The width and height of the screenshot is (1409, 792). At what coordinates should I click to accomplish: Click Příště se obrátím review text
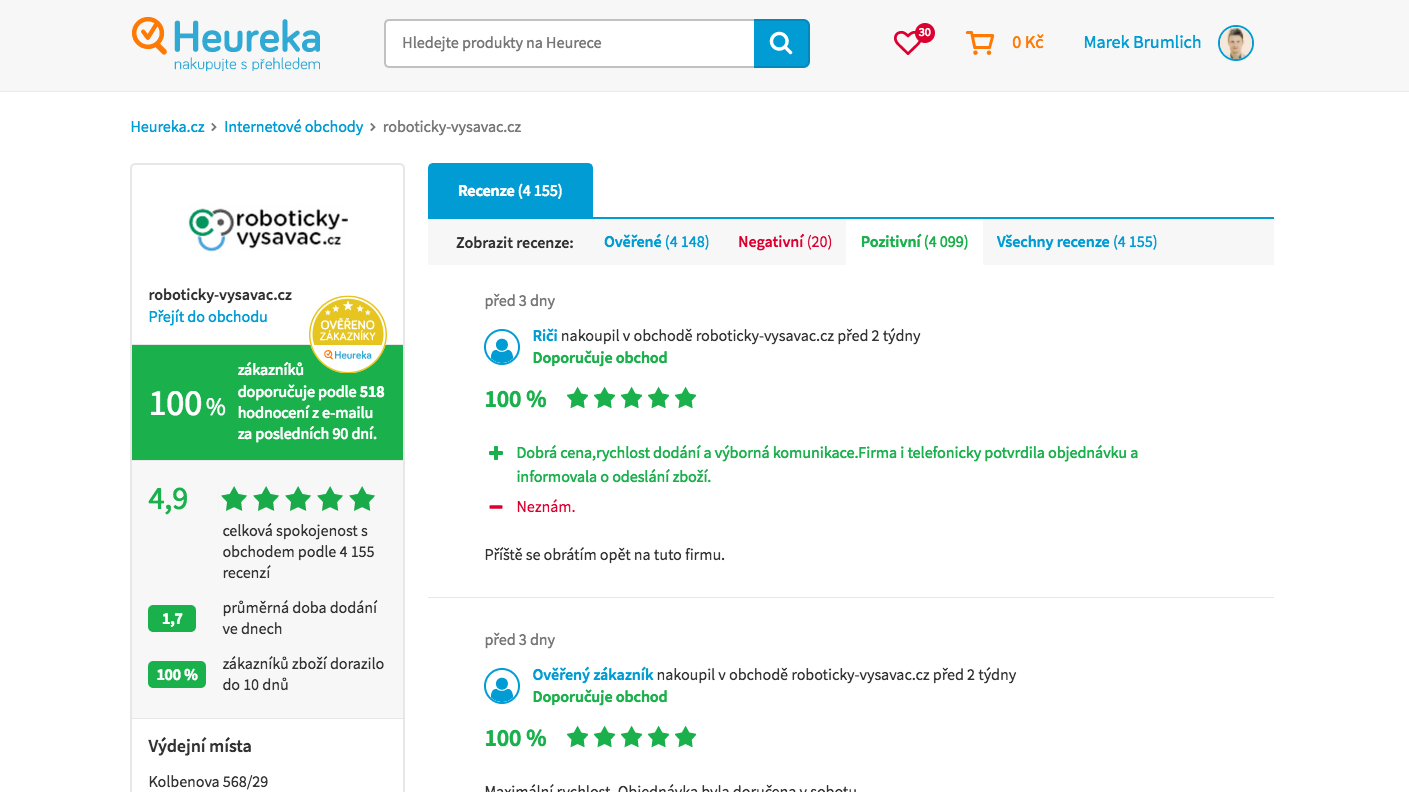tap(605, 555)
